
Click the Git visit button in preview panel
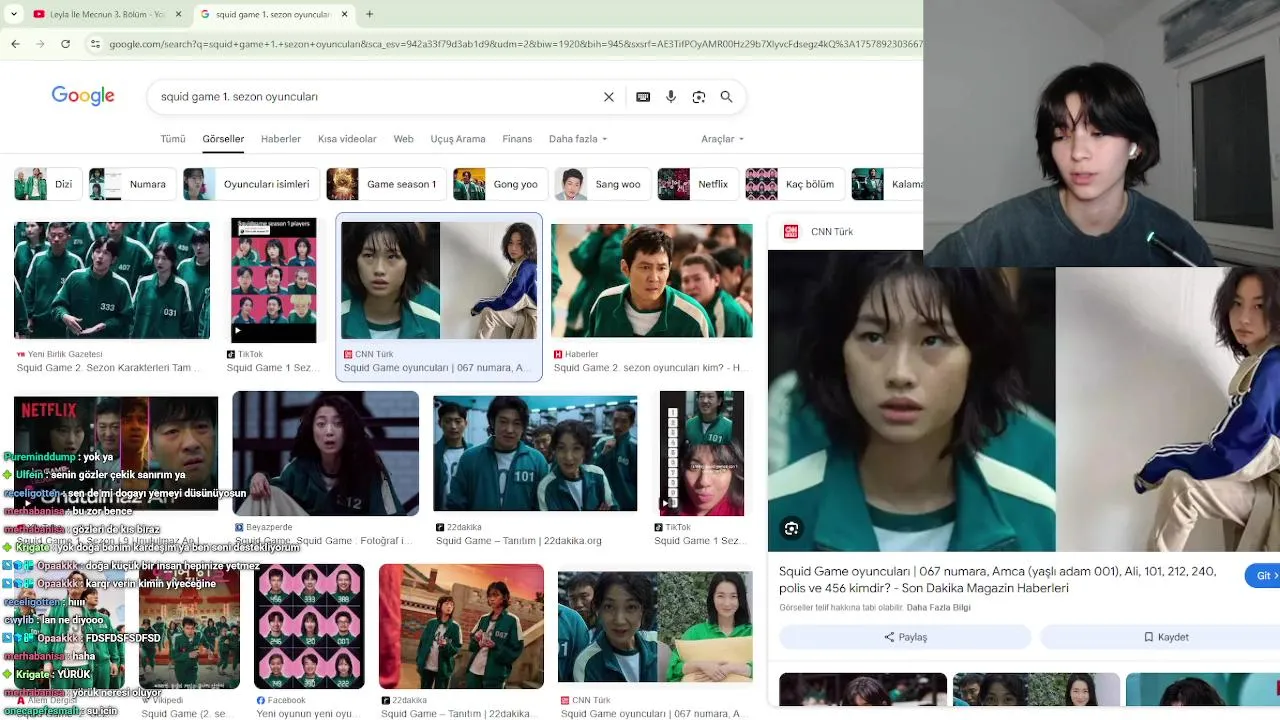[1262, 576]
